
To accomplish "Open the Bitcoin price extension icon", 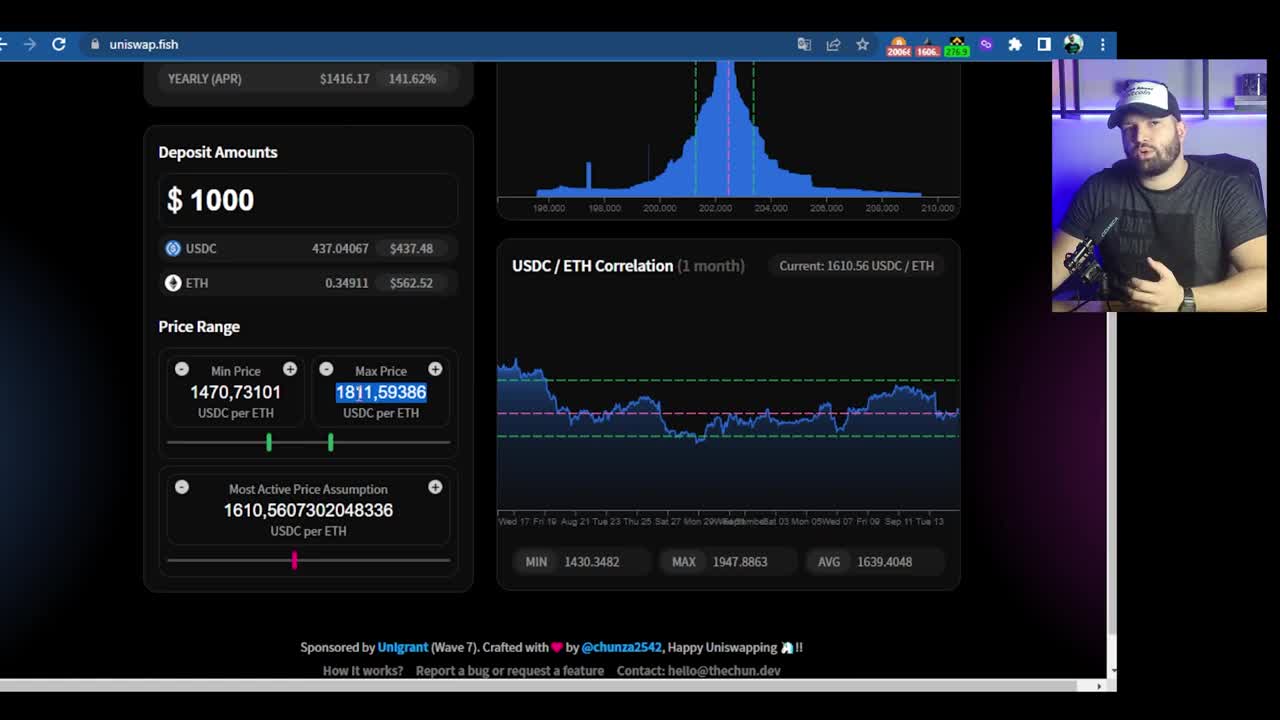I will [898, 45].
